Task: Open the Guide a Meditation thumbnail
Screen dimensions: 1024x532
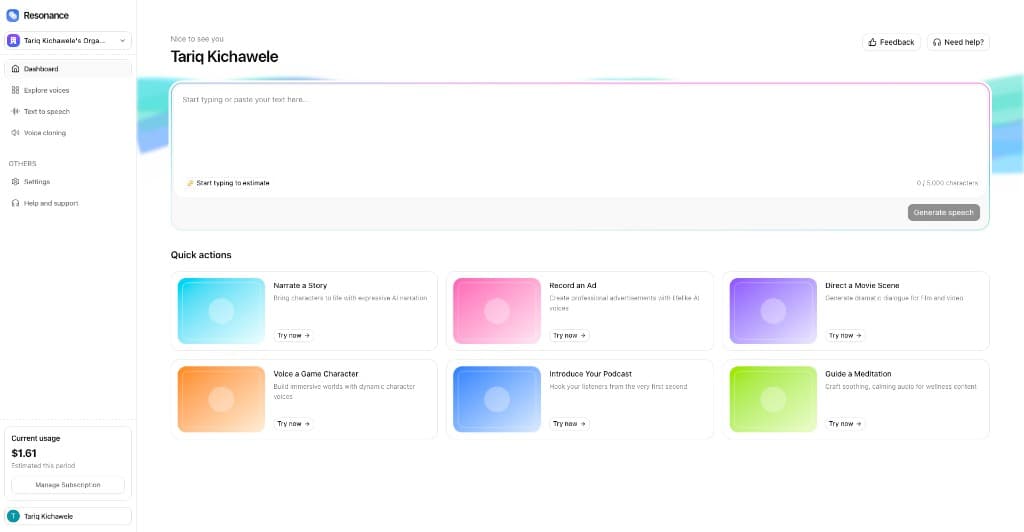Action: (773, 399)
